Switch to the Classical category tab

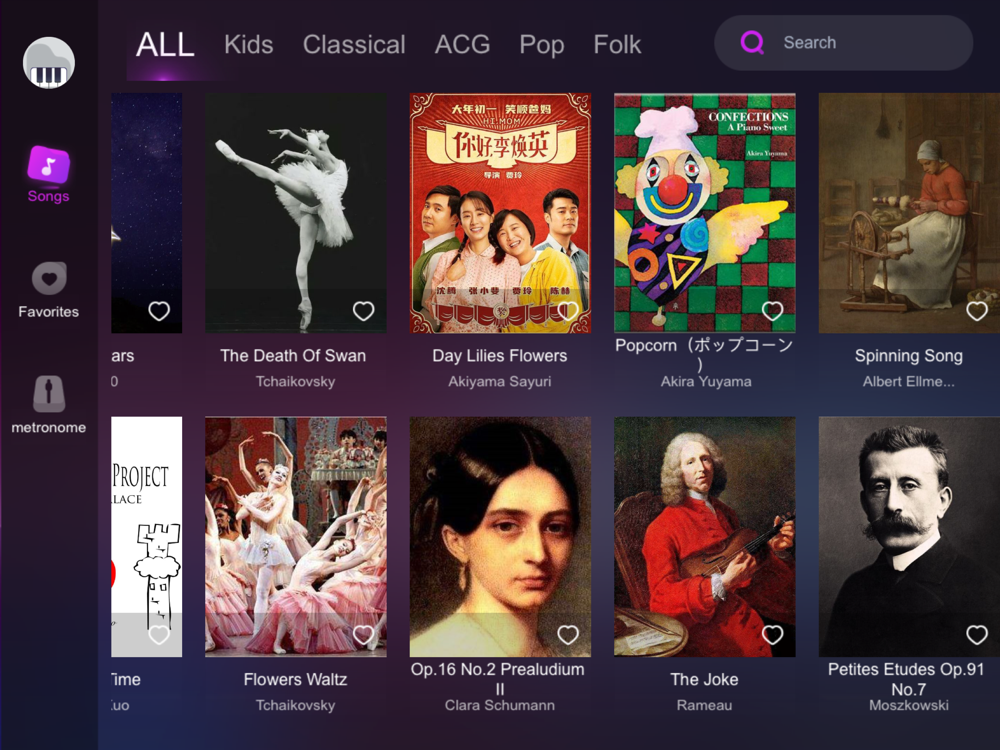[354, 45]
